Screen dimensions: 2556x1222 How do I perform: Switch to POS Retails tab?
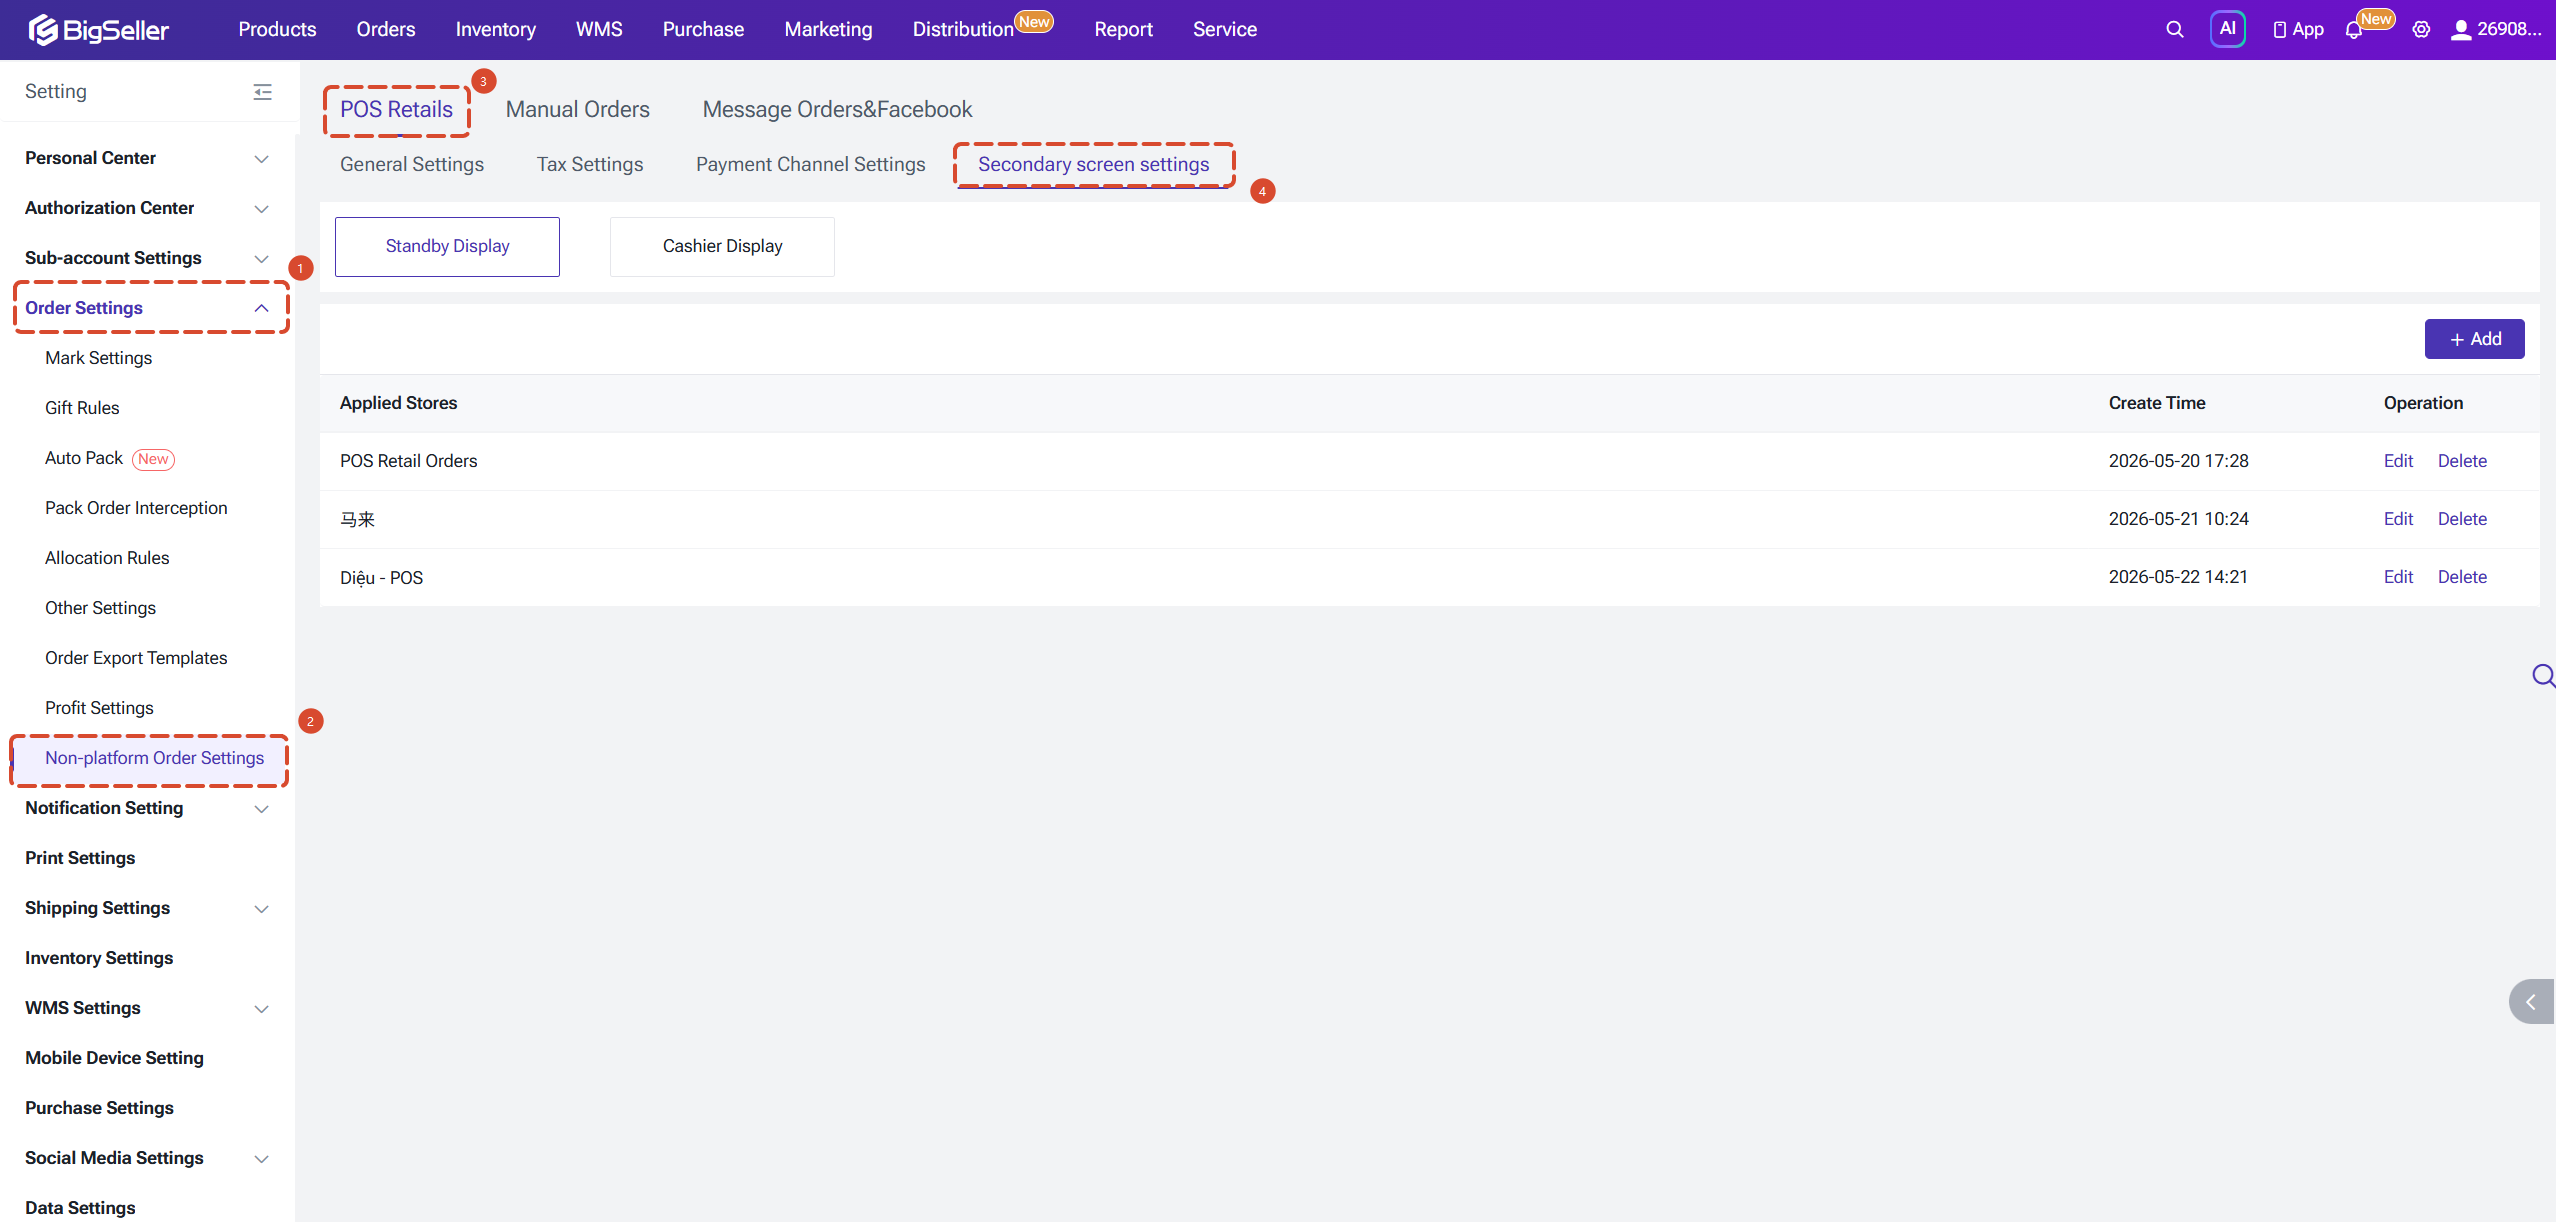pyautogui.click(x=396, y=109)
